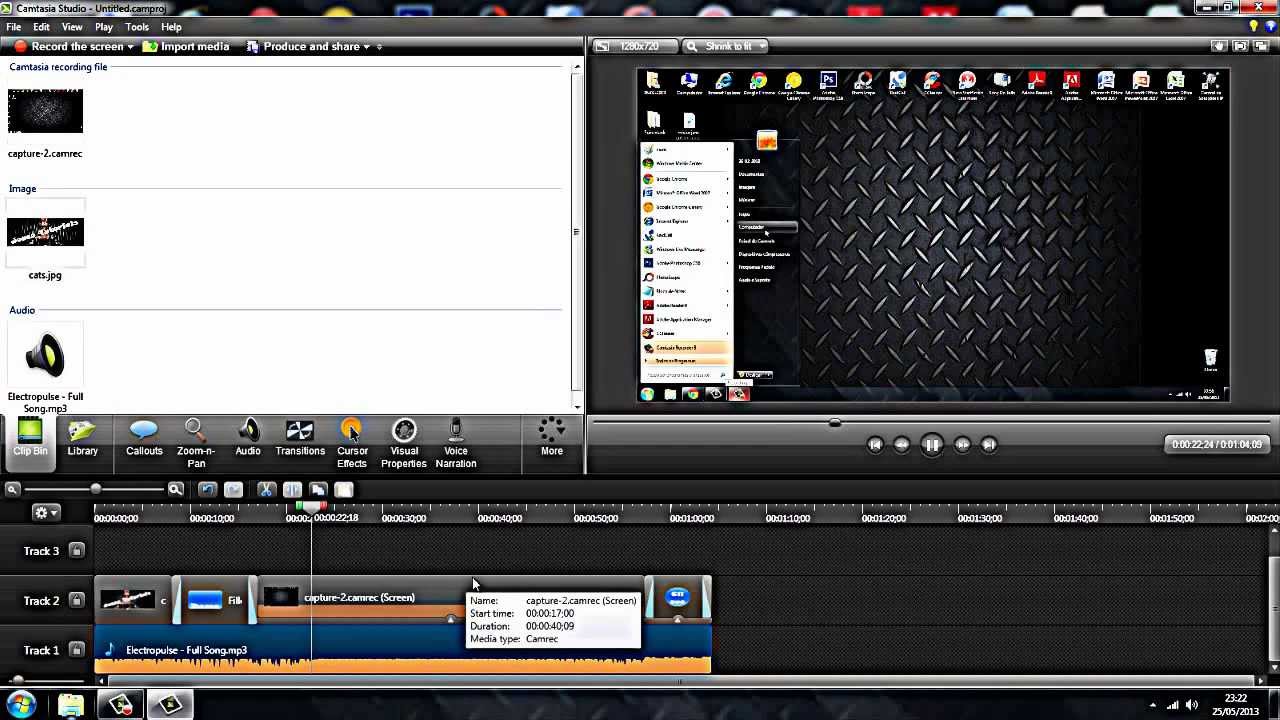The image size is (1280, 720).
Task: Select the cats.jpg image thumbnail
Action: (x=45, y=232)
